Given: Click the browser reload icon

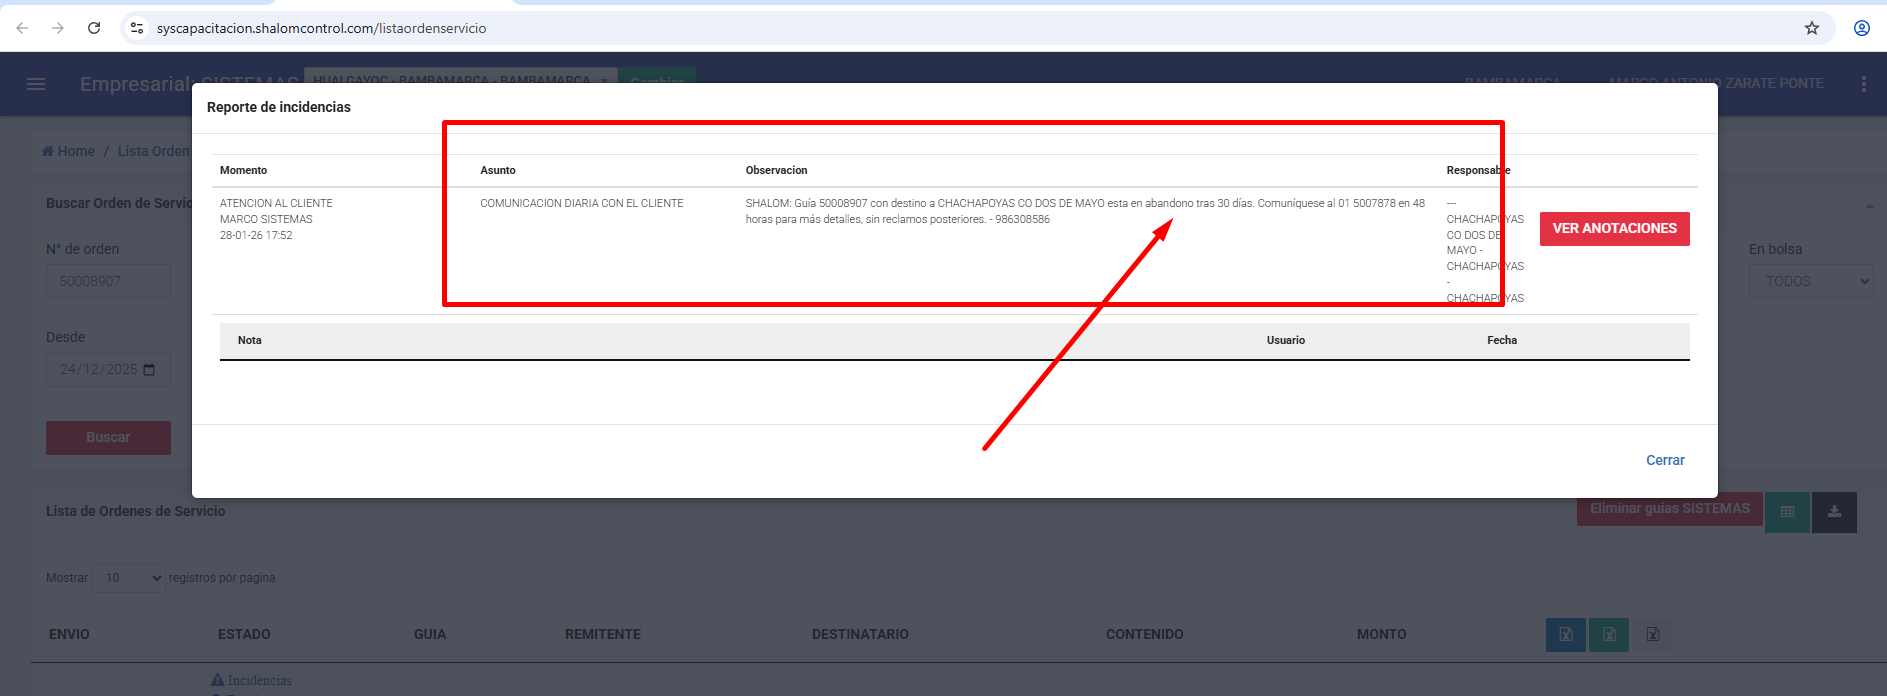Looking at the screenshot, I should point(94,28).
